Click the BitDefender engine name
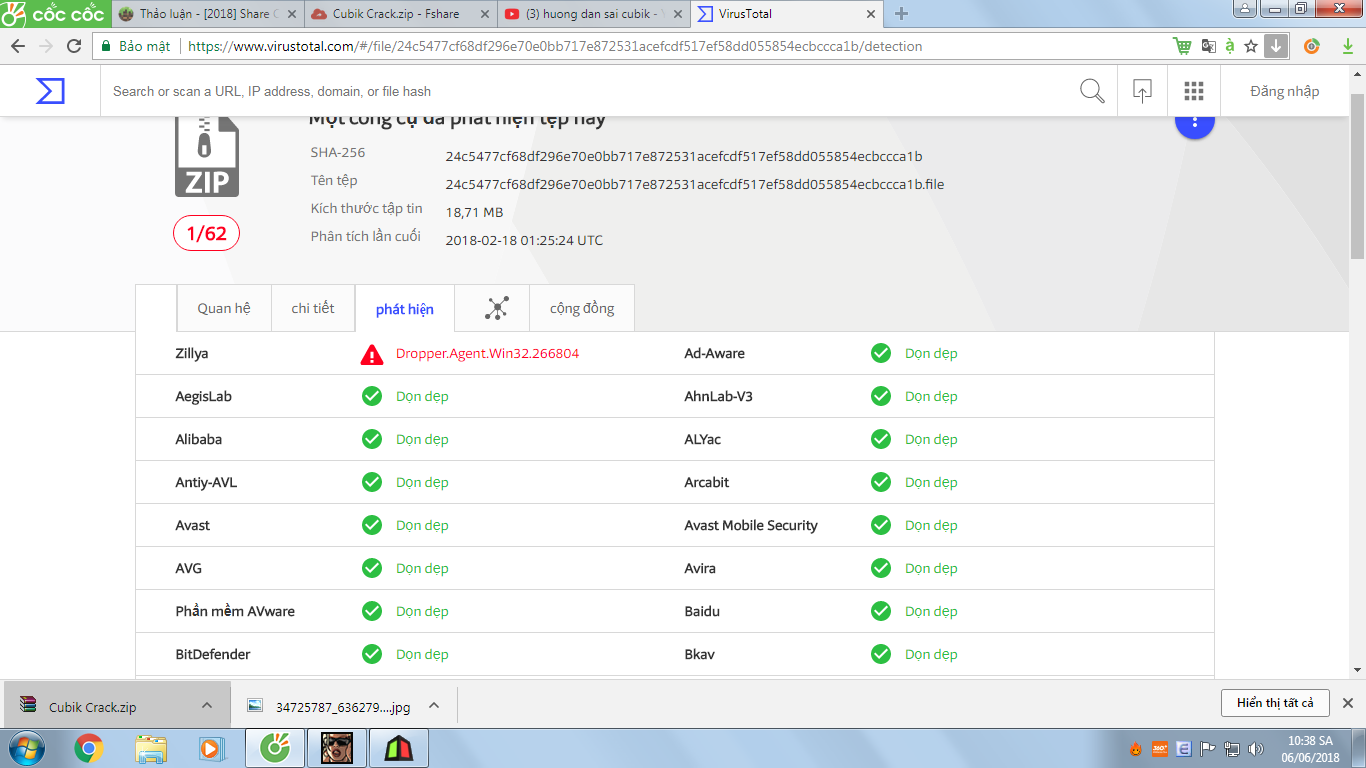Image resolution: width=1366 pixels, height=768 pixels. tap(213, 654)
